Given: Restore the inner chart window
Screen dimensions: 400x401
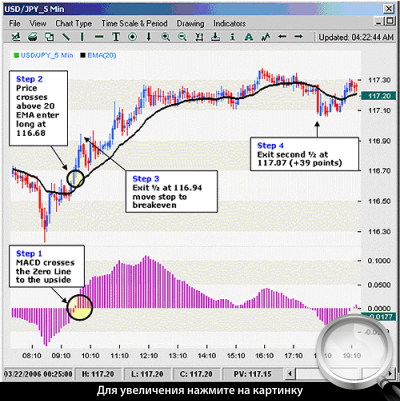Looking at the screenshot, I should click(x=389, y=22).
